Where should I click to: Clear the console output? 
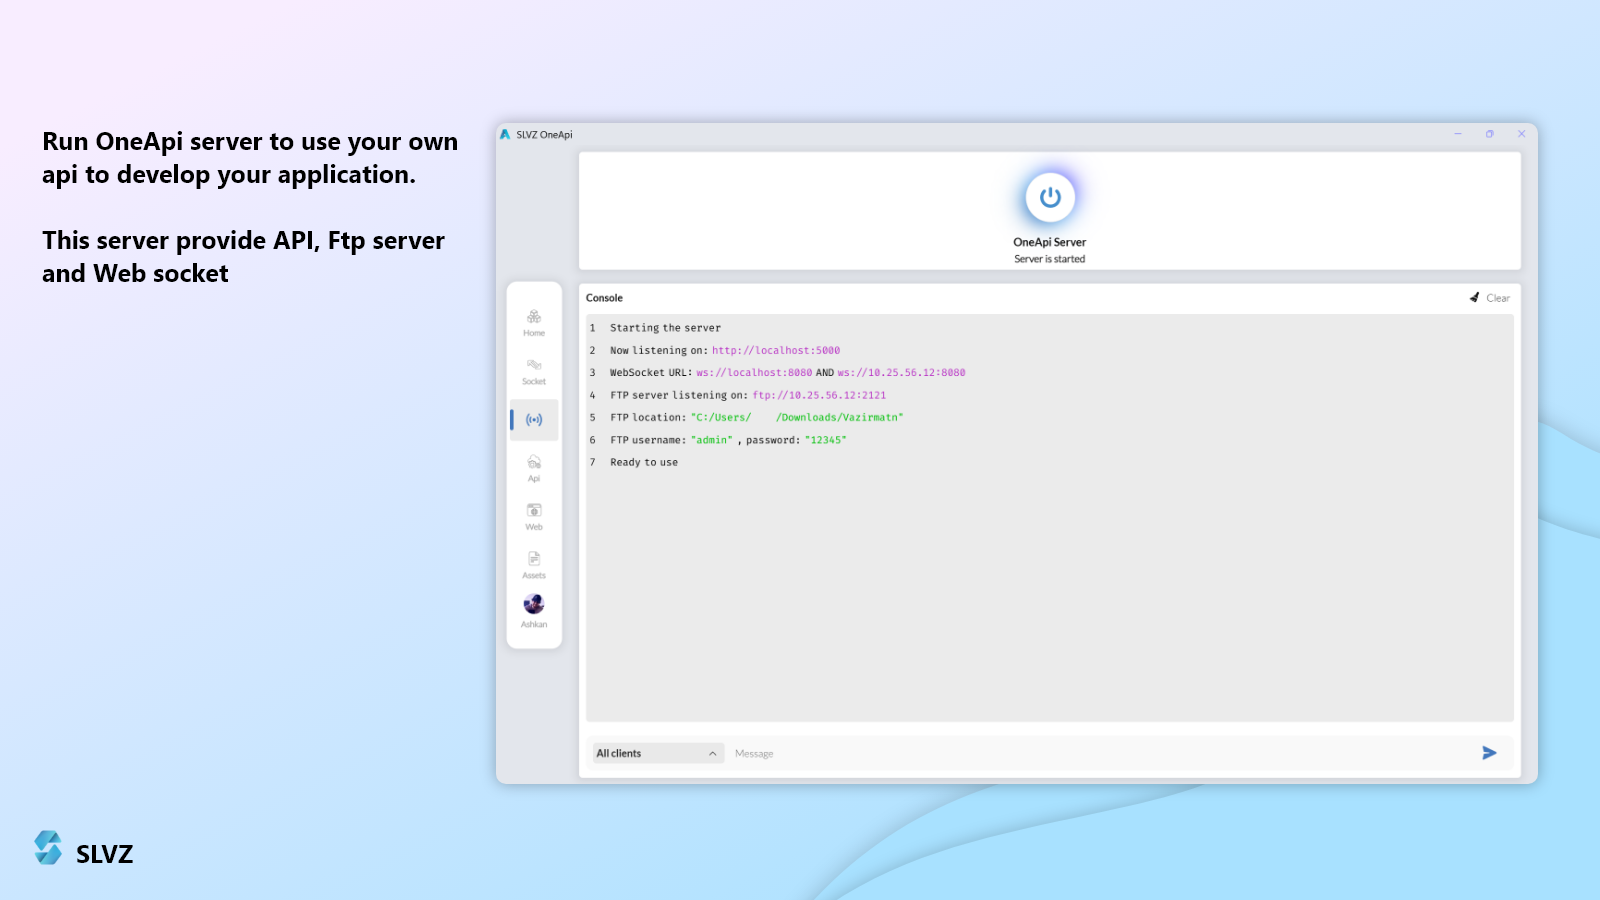tap(1490, 298)
